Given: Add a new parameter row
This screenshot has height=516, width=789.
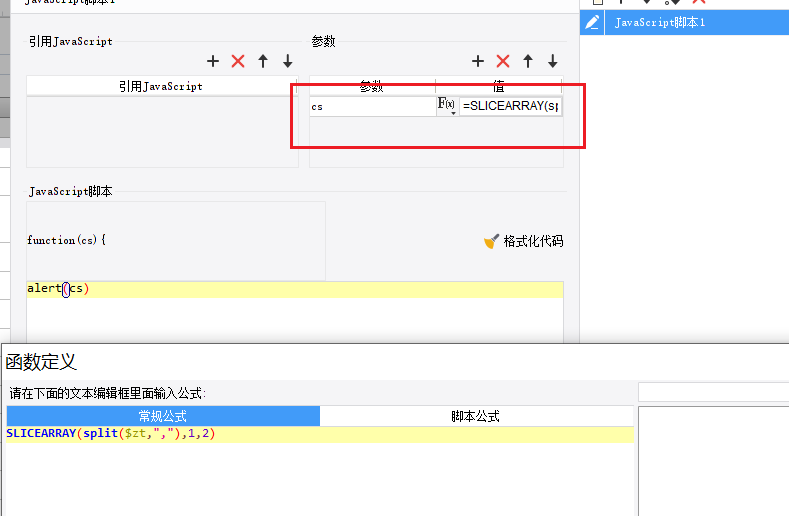Looking at the screenshot, I should click(x=478, y=61).
